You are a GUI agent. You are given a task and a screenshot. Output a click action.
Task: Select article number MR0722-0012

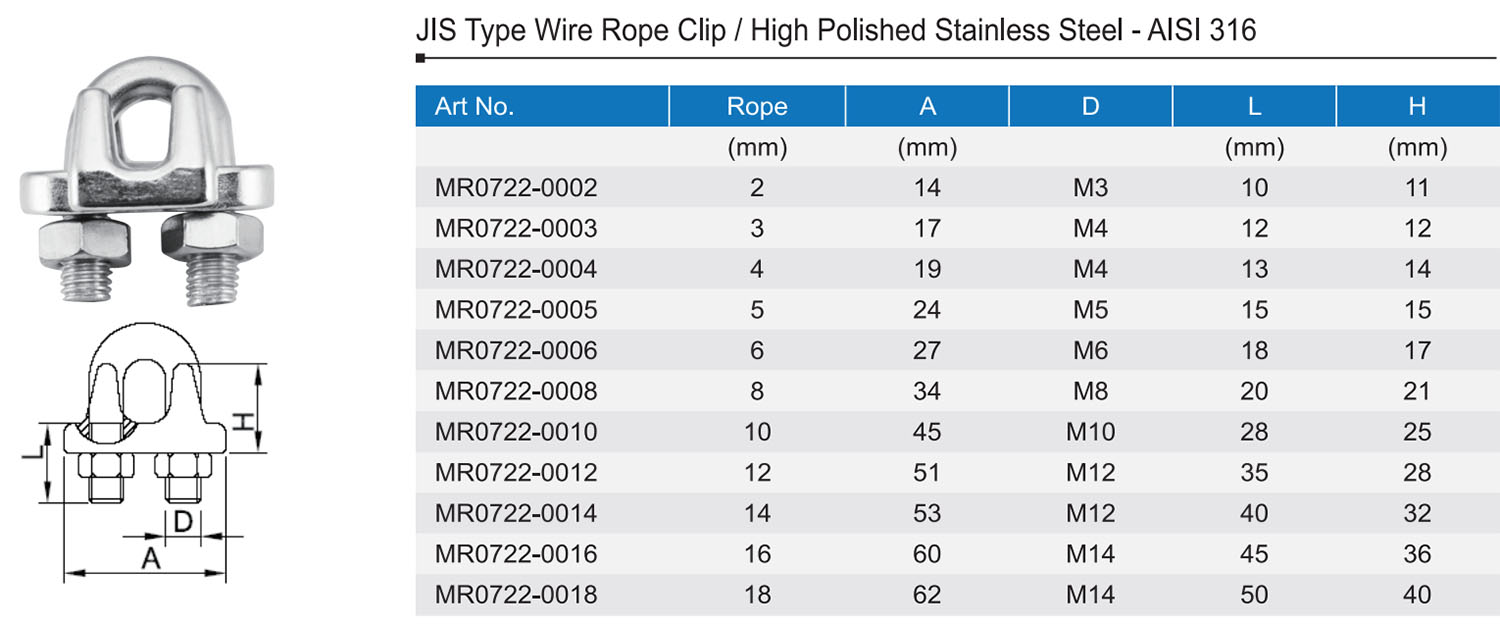click(x=516, y=473)
